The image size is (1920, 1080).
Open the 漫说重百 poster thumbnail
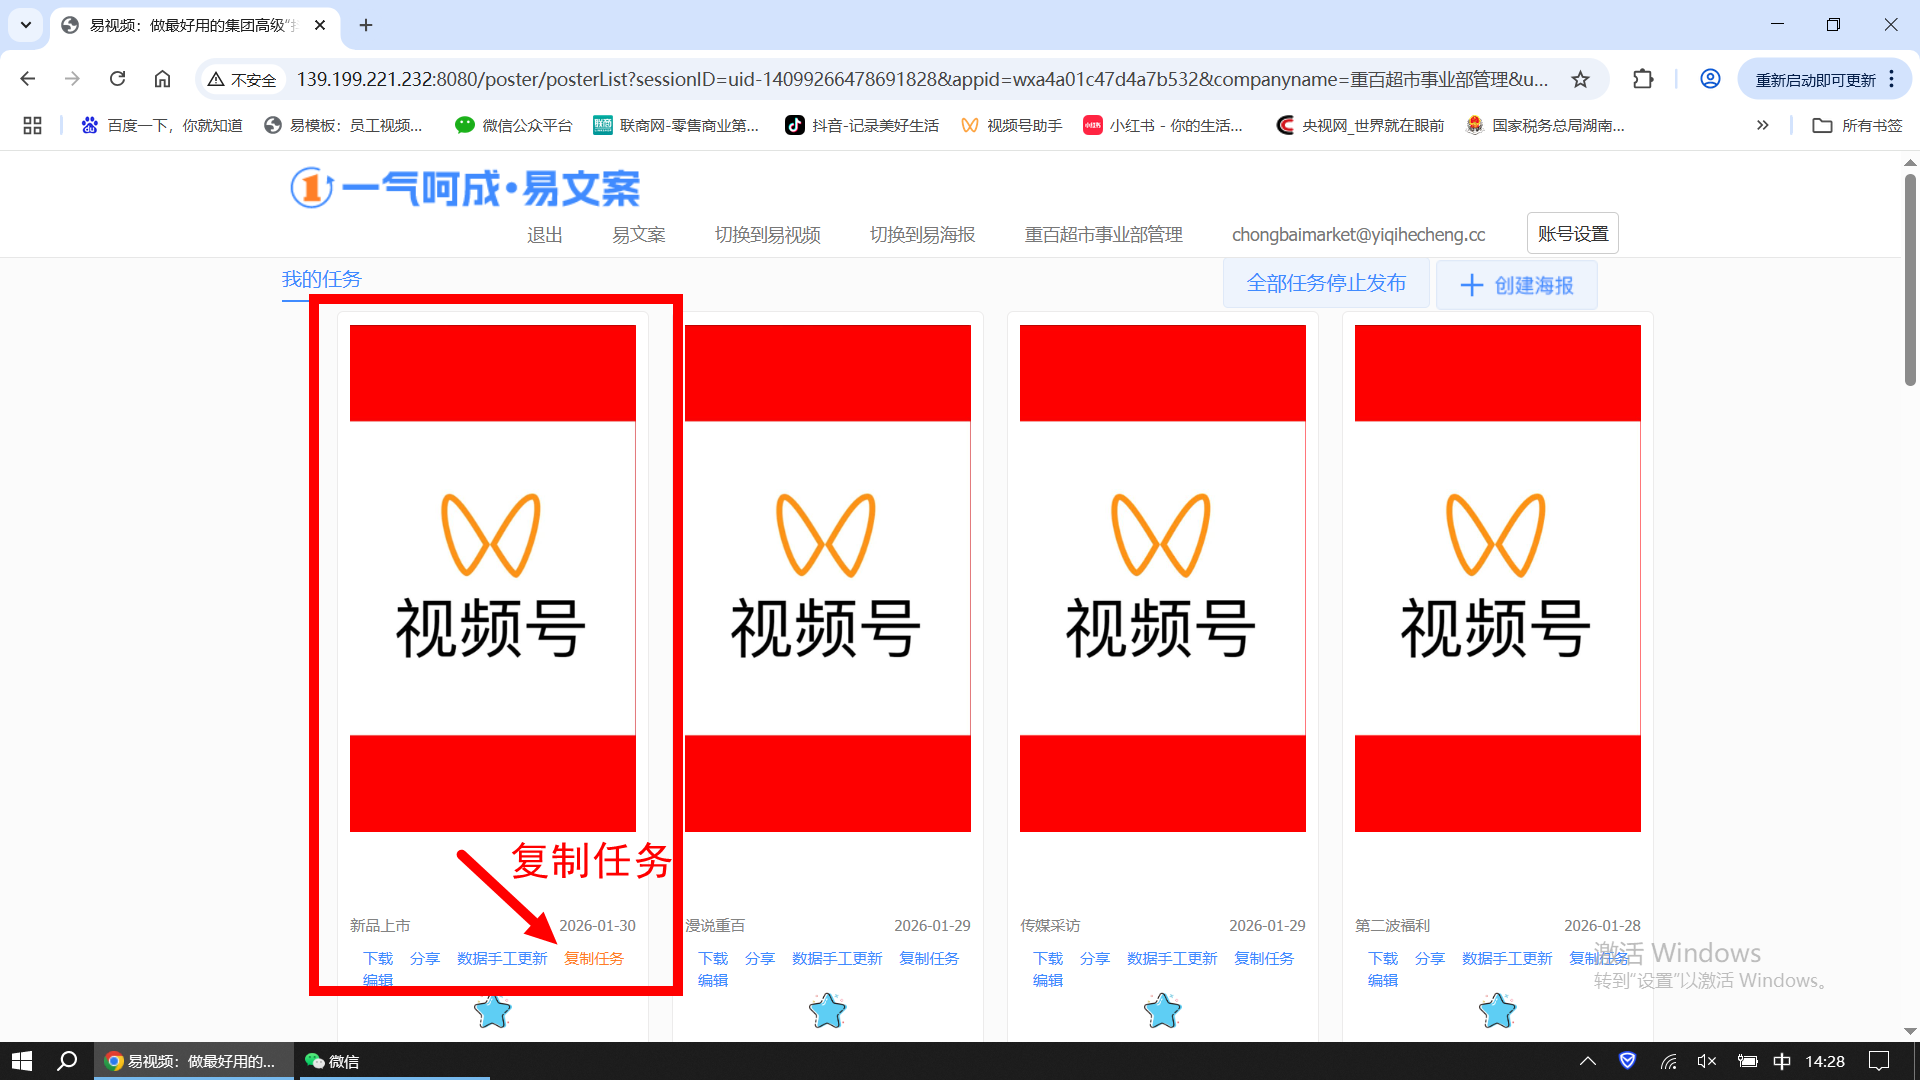(828, 578)
